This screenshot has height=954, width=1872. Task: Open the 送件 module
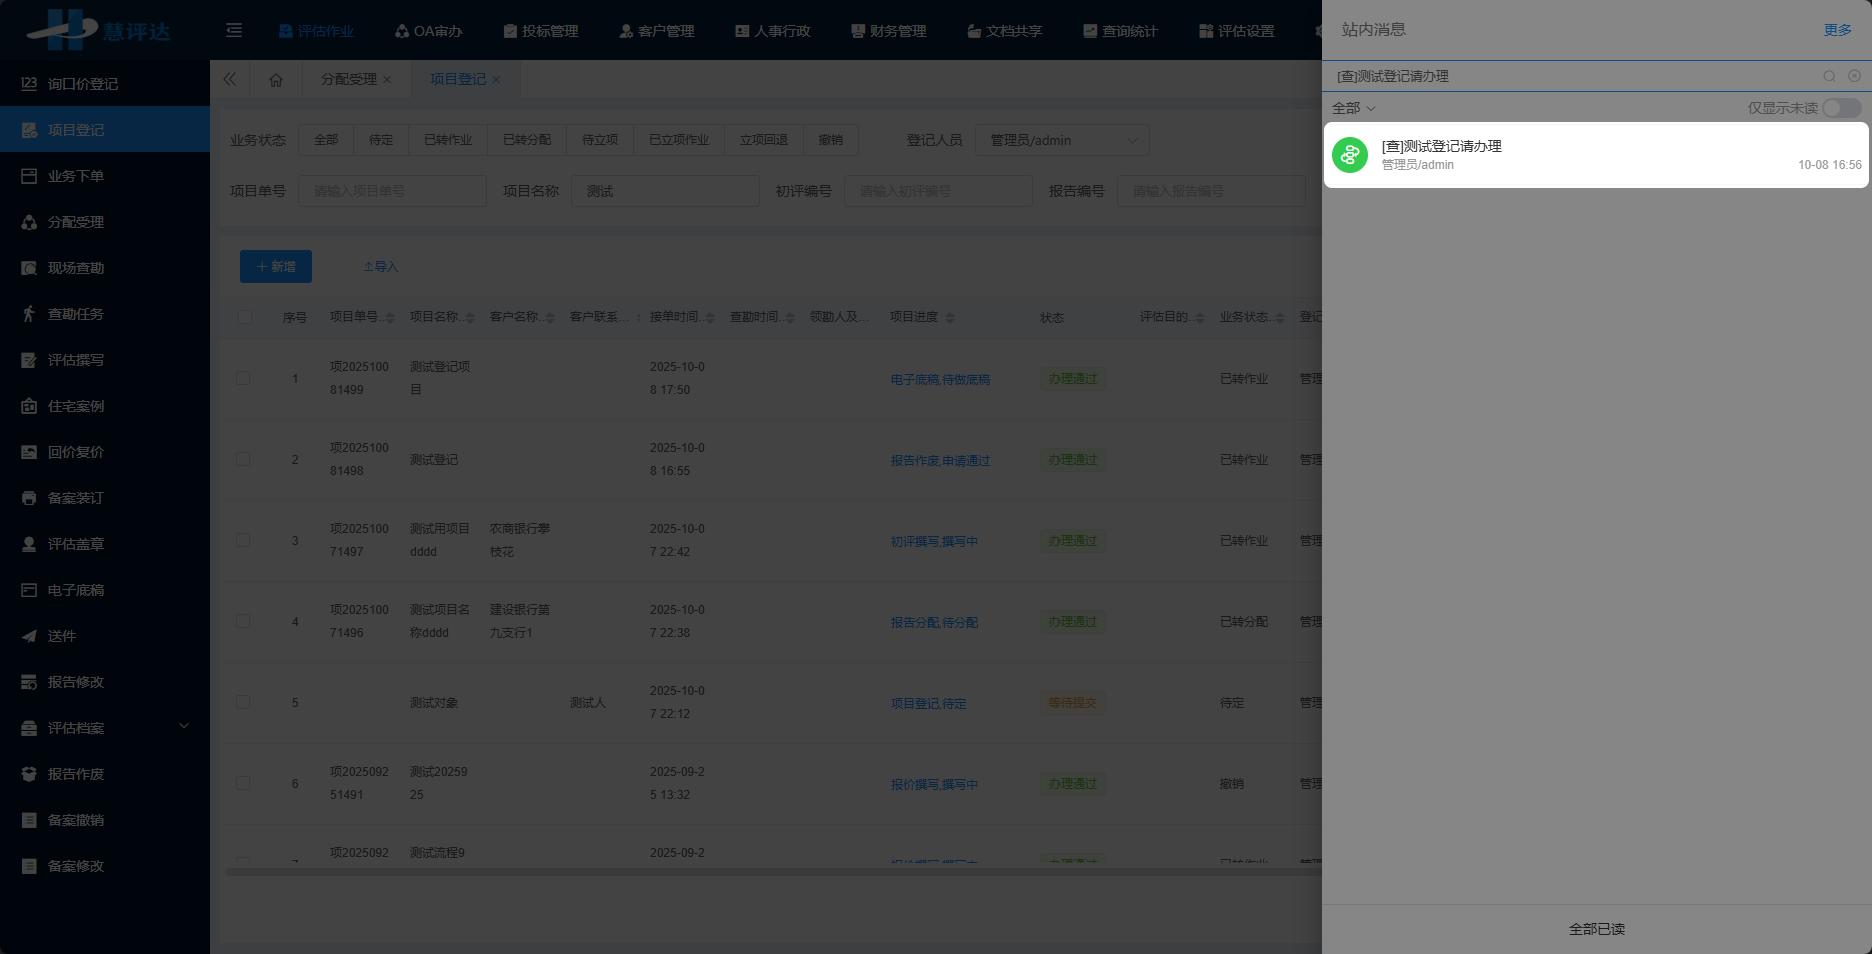pyautogui.click(x=62, y=636)
